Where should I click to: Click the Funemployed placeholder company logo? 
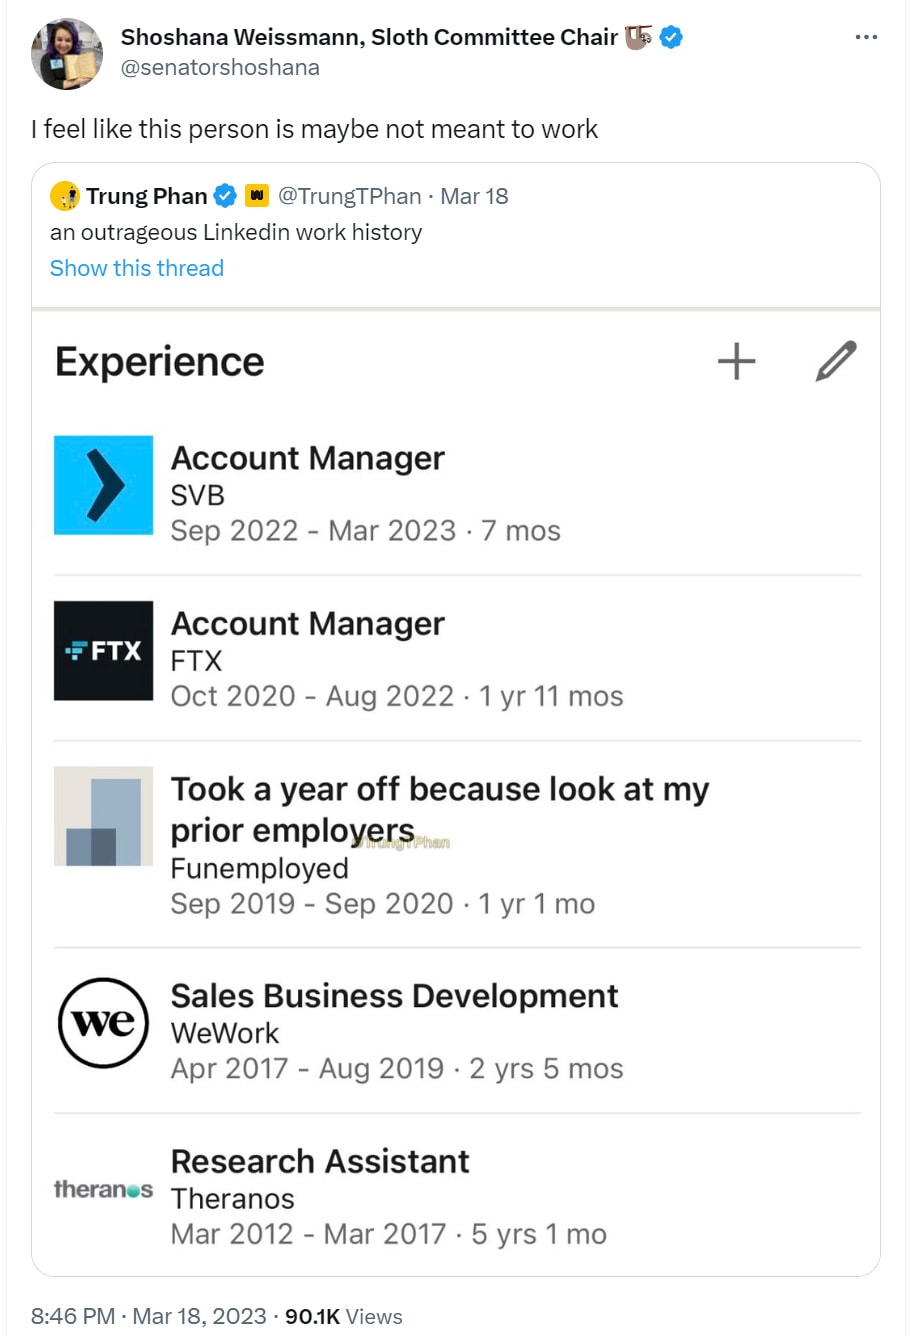(103, 816)
